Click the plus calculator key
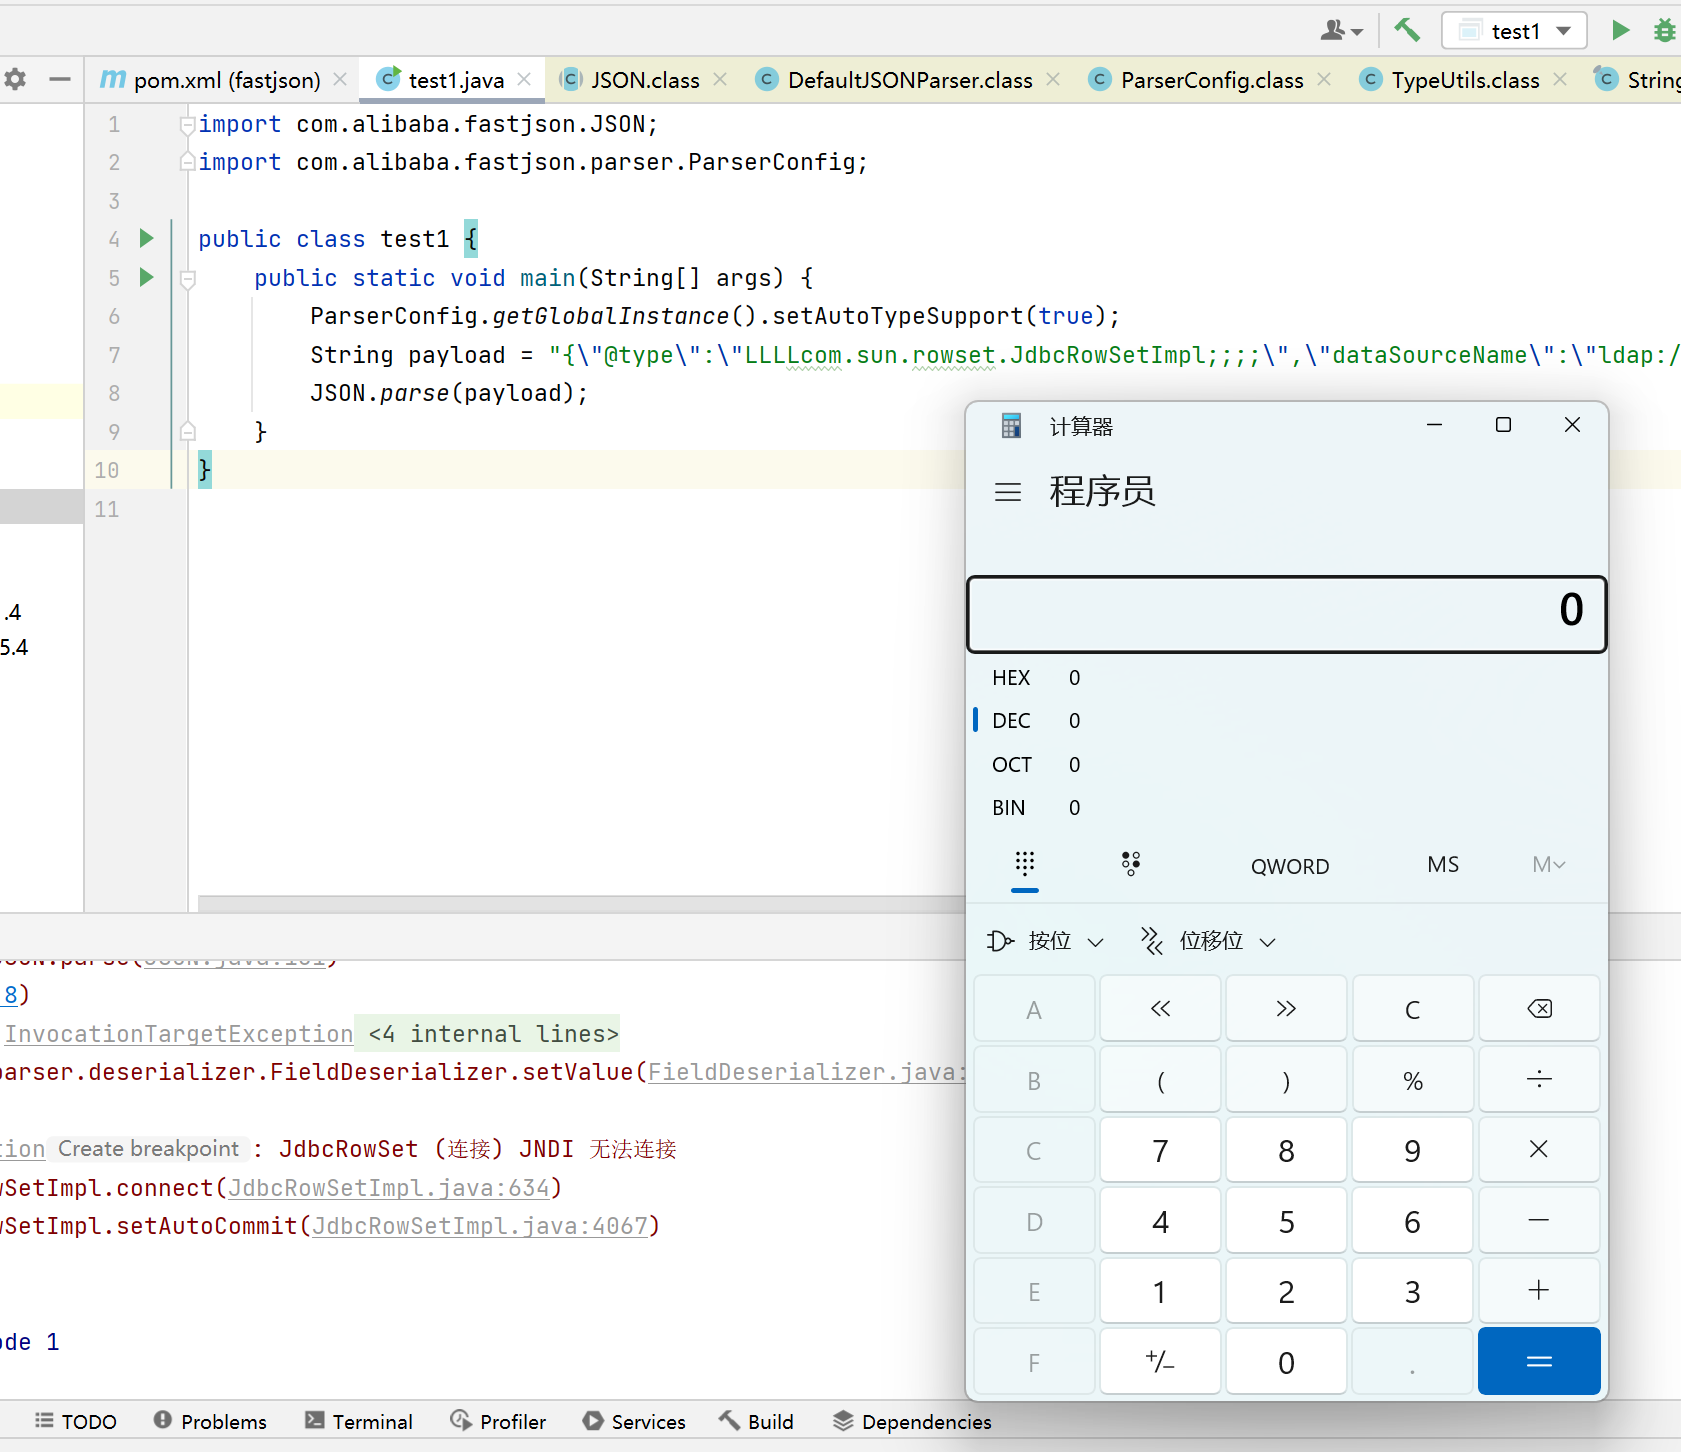The image size is (1681, 1452). [1539, 1291]
